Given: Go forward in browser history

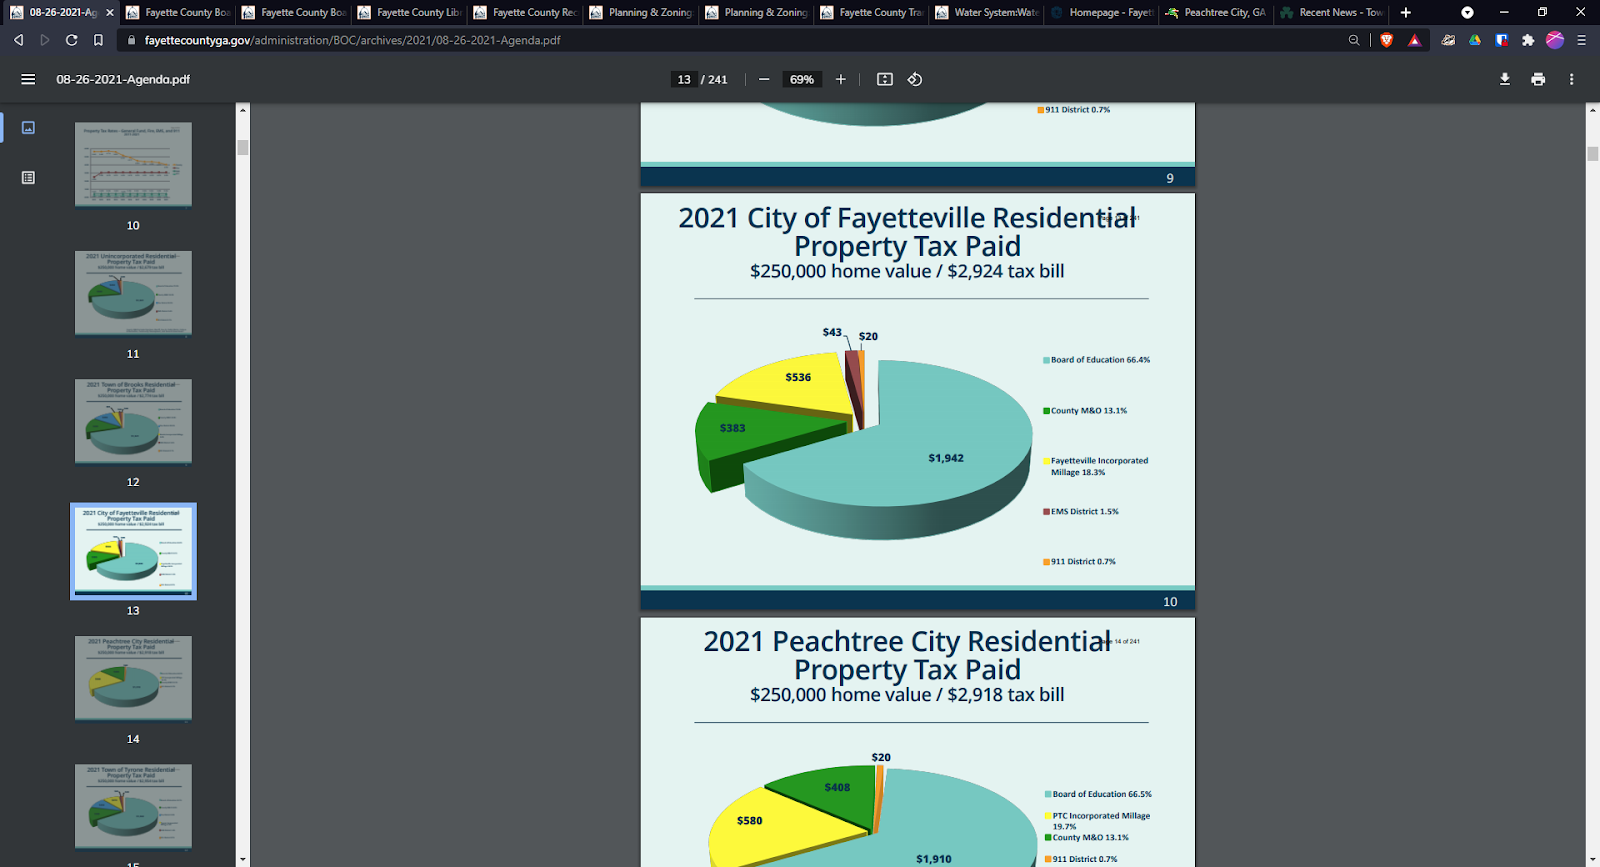Looking at the screenshot, I should (45, 40).
